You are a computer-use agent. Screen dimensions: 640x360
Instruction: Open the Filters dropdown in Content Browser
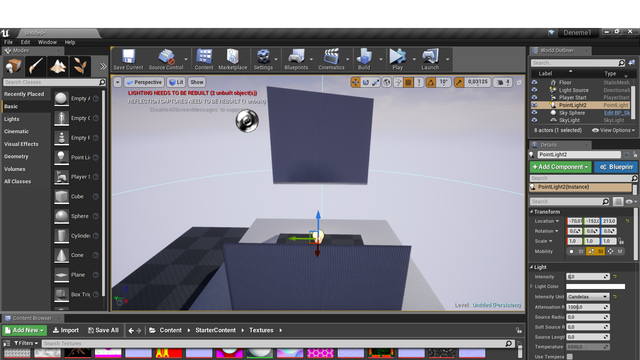point(26,343)
